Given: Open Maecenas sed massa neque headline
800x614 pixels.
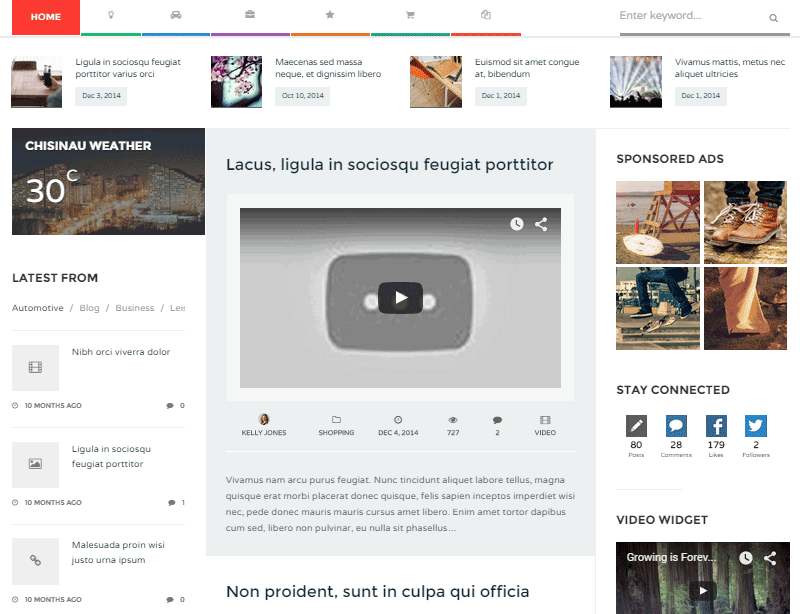Looking at the screenshot, I should click(x=328, y=68).
